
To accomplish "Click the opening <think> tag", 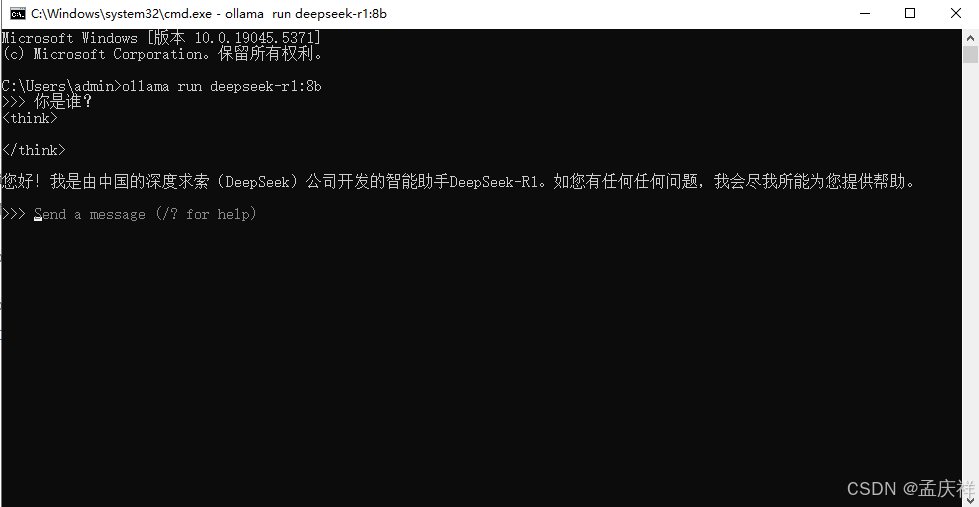I will [29, 118].
